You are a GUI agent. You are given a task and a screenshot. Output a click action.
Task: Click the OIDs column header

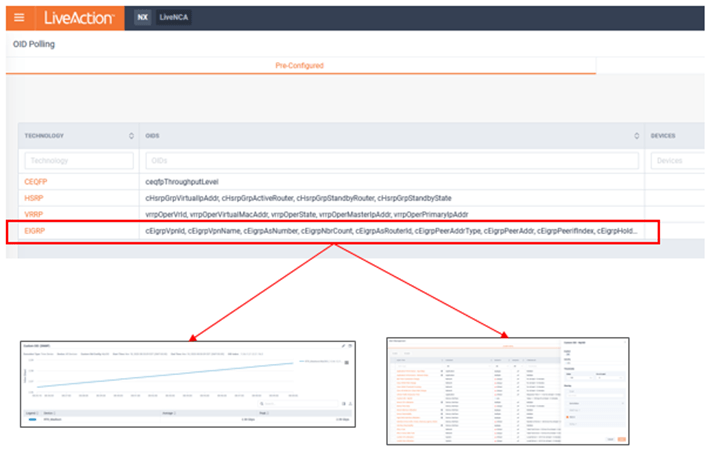pyautogui.click(x=152, y=136)
